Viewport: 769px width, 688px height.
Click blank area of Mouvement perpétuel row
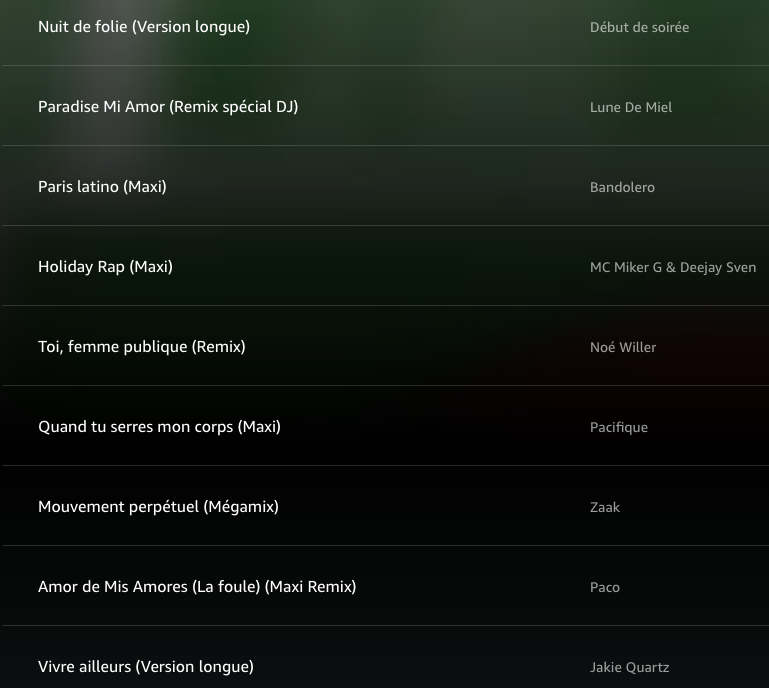coord(430,507)
